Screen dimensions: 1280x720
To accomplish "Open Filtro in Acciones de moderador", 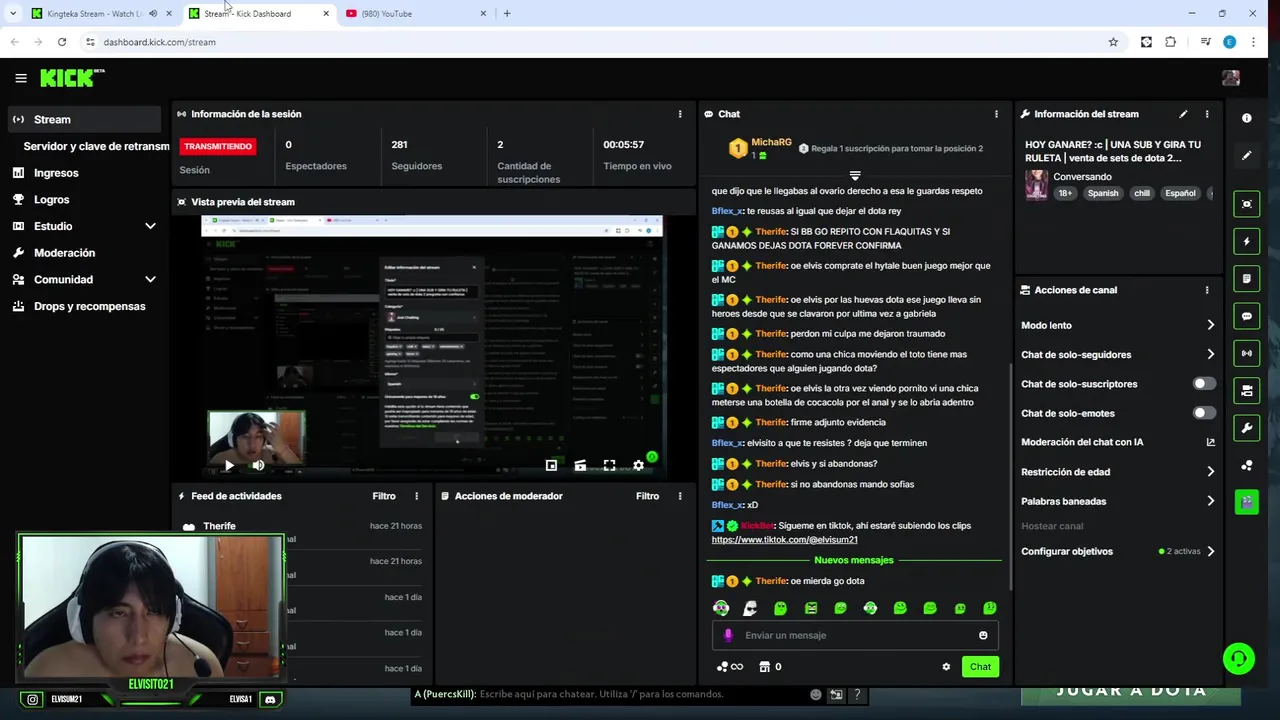I will (647, 496).
